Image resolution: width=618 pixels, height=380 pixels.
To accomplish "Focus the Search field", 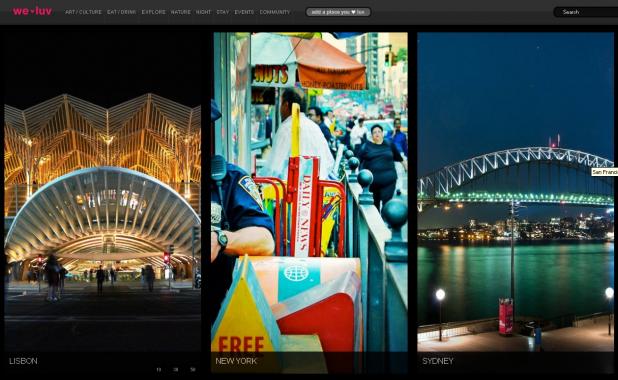I will click(x=586, y=12).
